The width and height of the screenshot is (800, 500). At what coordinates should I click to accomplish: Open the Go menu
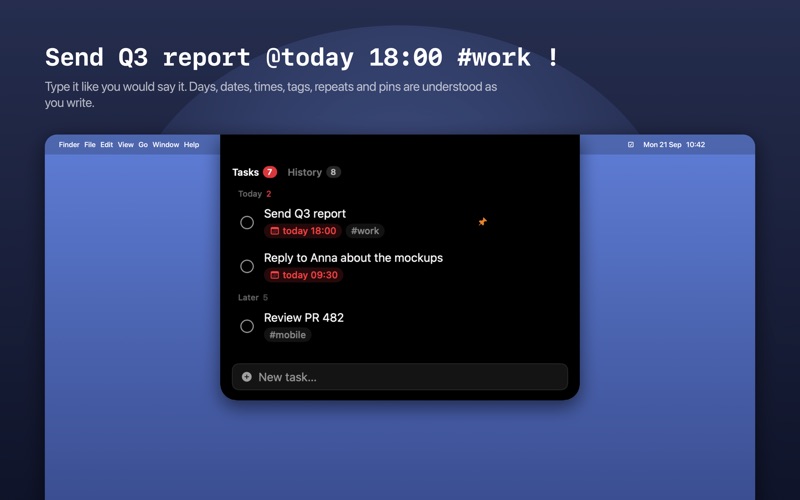143,145
